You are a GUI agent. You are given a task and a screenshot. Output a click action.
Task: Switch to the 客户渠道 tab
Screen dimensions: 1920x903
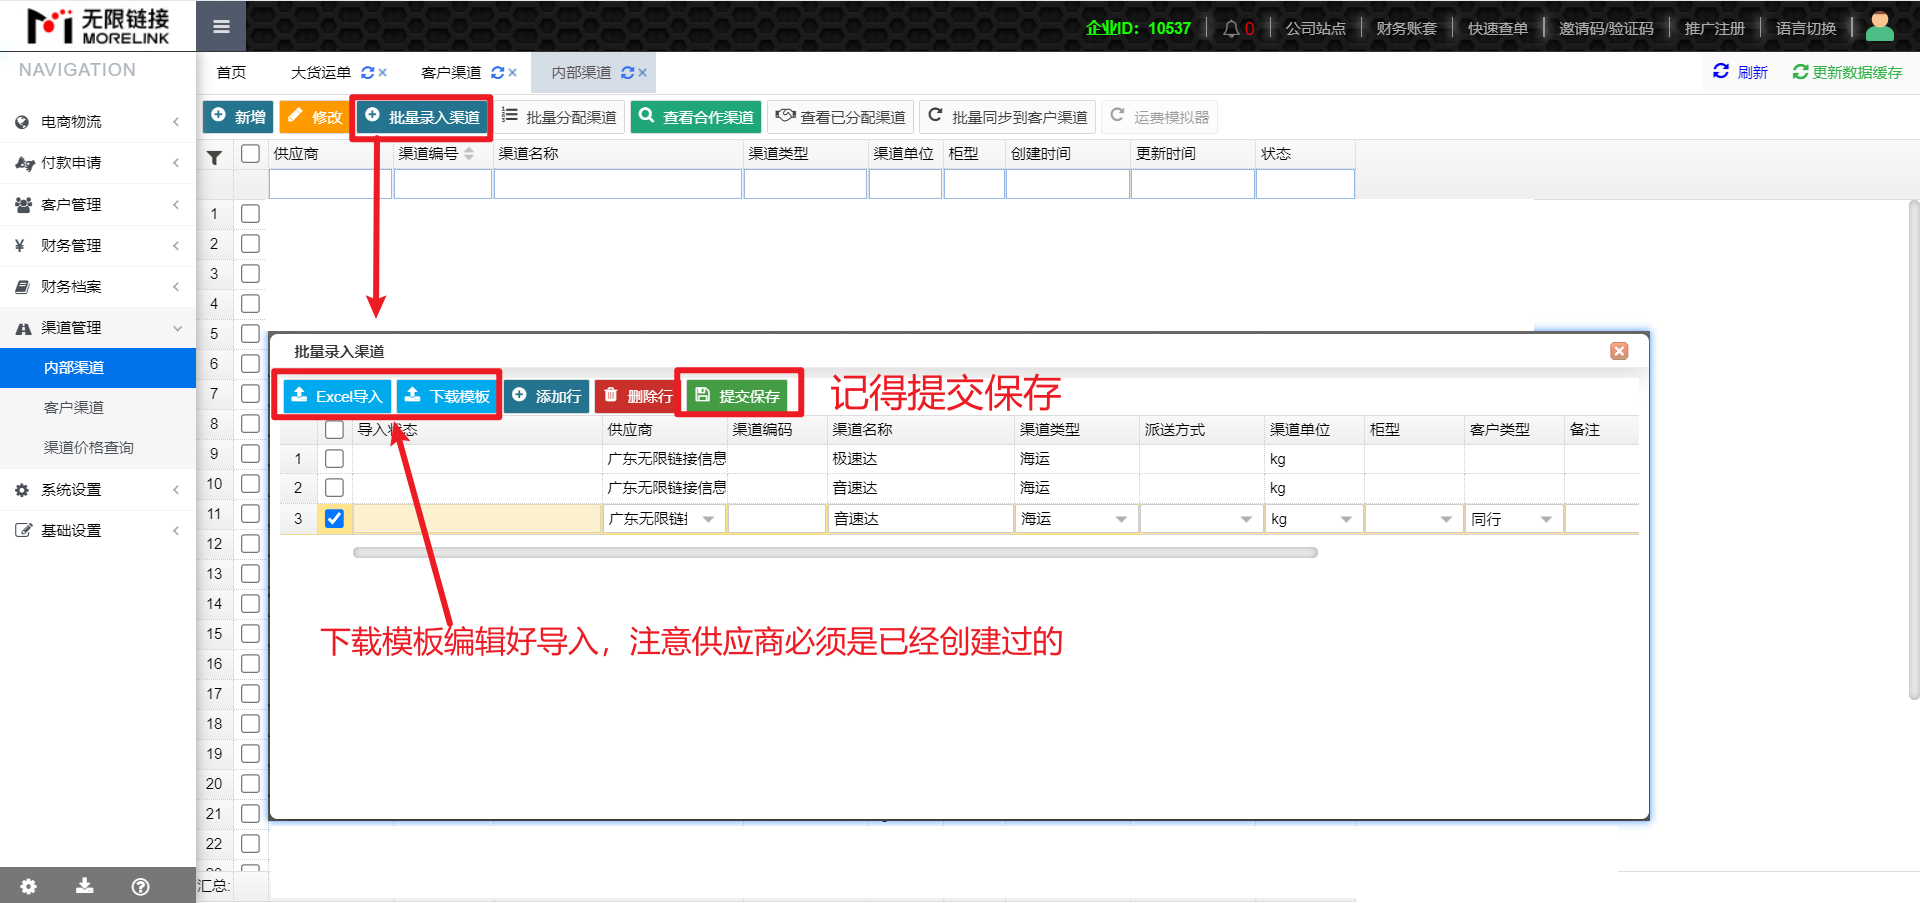[x=451, y=73]
